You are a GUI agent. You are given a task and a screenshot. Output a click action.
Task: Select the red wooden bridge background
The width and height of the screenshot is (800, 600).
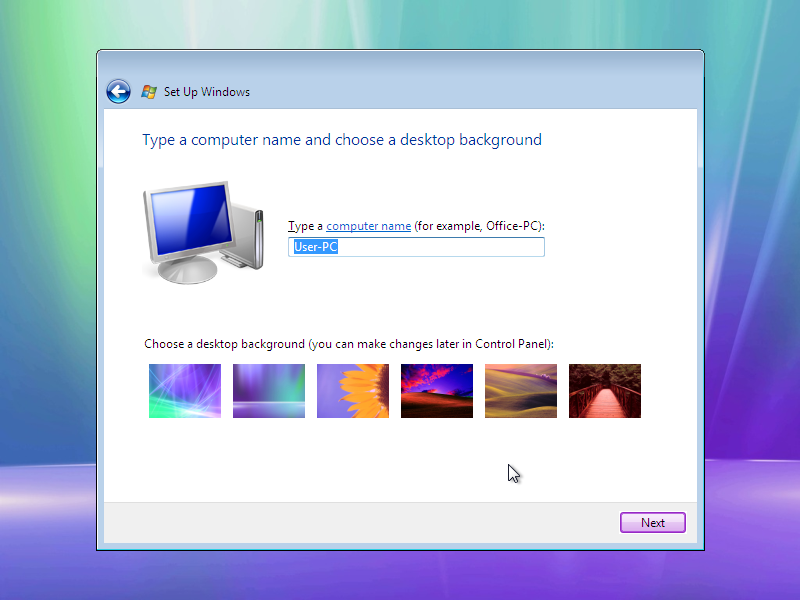click(x=604, y=390)
